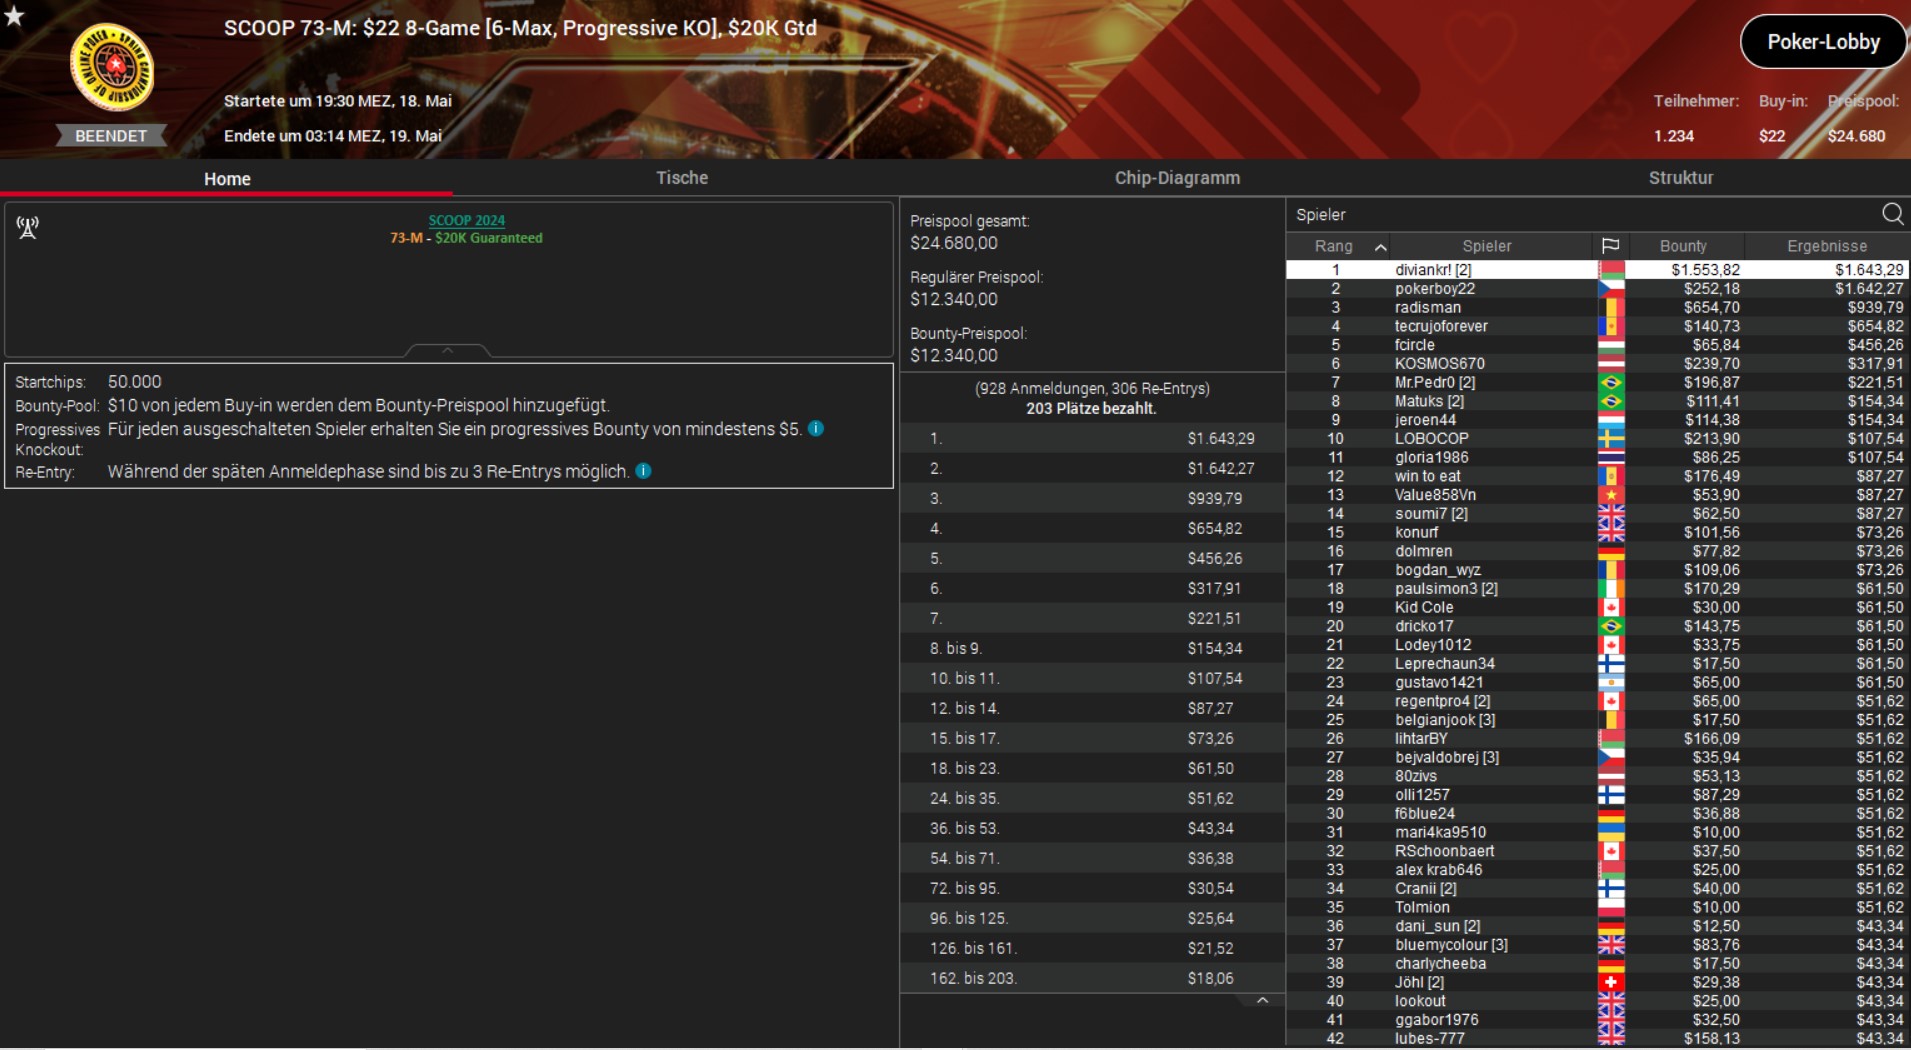Click the favorite star icon

[14, 14]
